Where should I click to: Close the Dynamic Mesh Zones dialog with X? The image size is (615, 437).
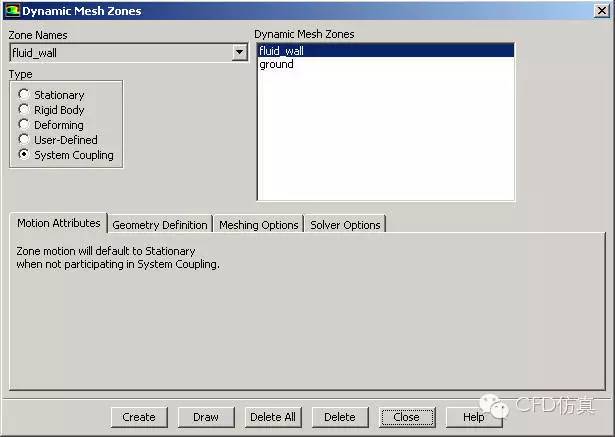click(602, 11)
